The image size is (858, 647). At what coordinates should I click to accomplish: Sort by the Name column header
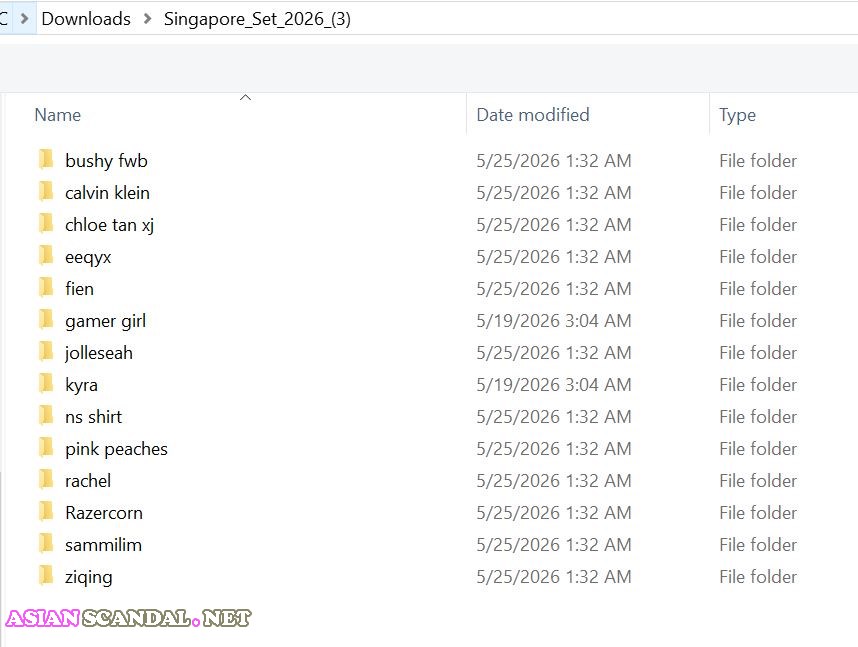[57, 115]
